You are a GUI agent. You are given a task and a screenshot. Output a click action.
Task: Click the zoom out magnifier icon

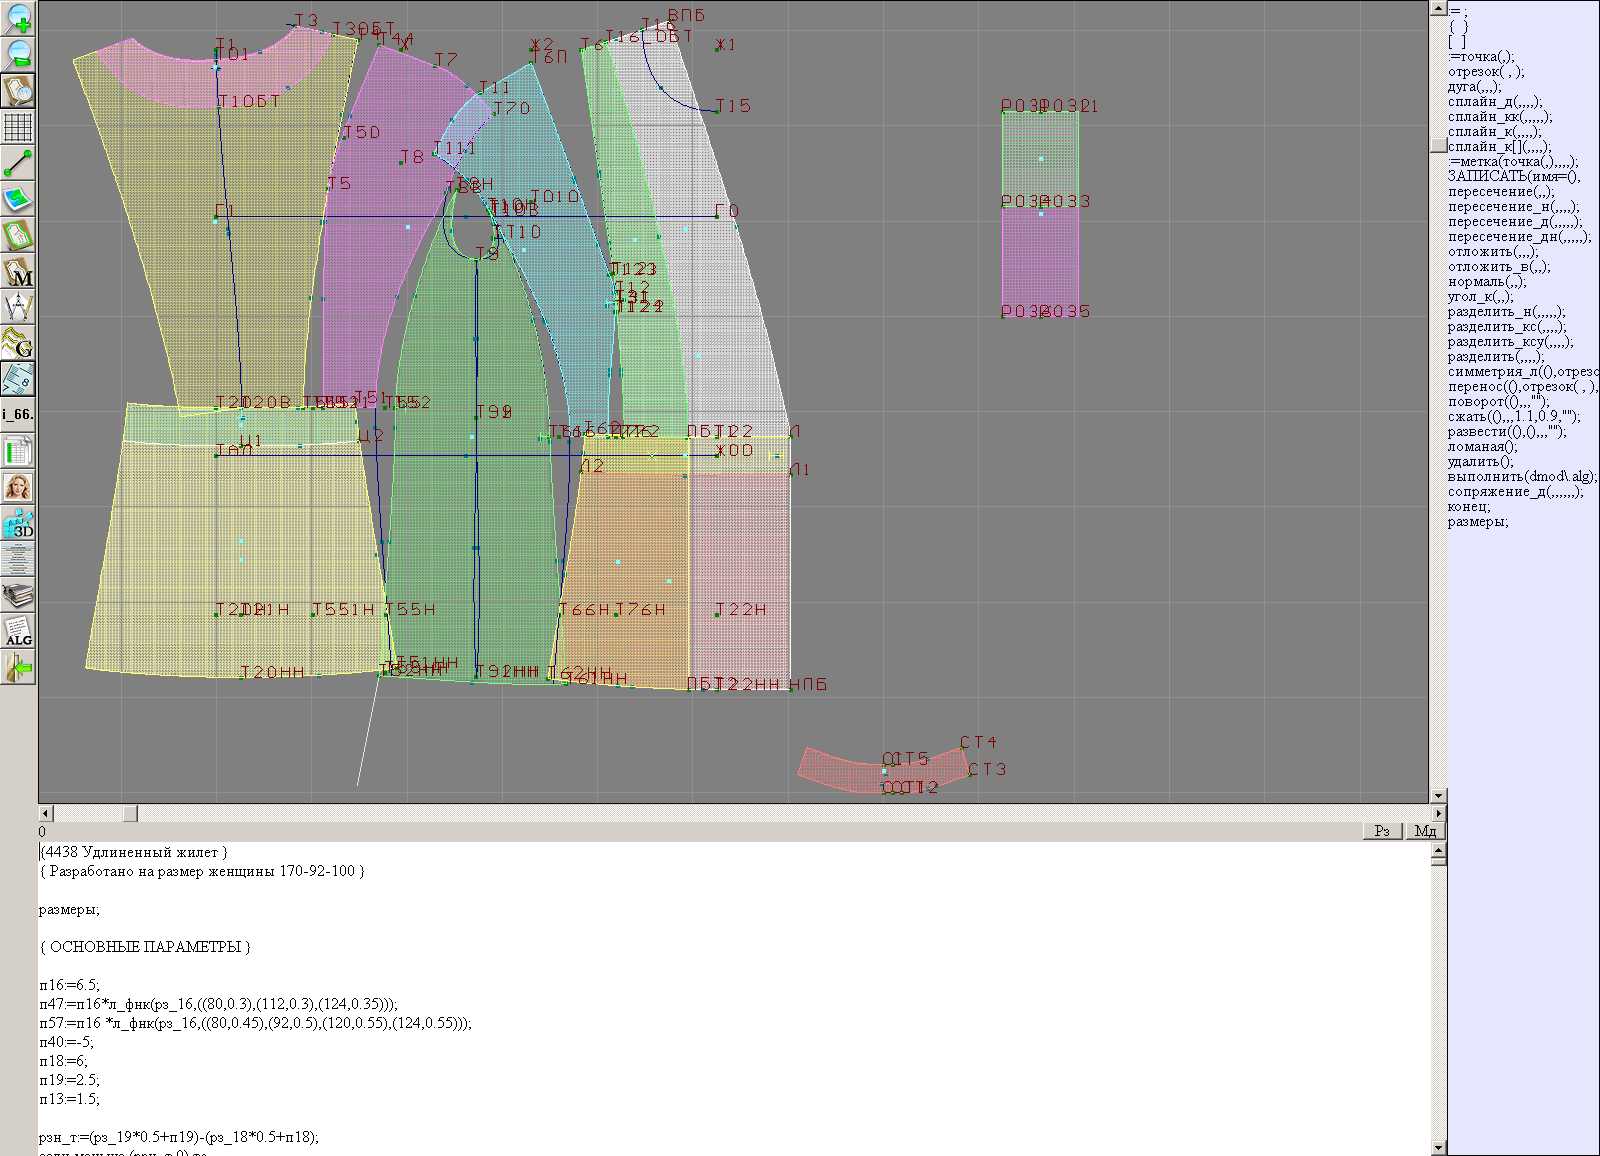click(18, 54)
